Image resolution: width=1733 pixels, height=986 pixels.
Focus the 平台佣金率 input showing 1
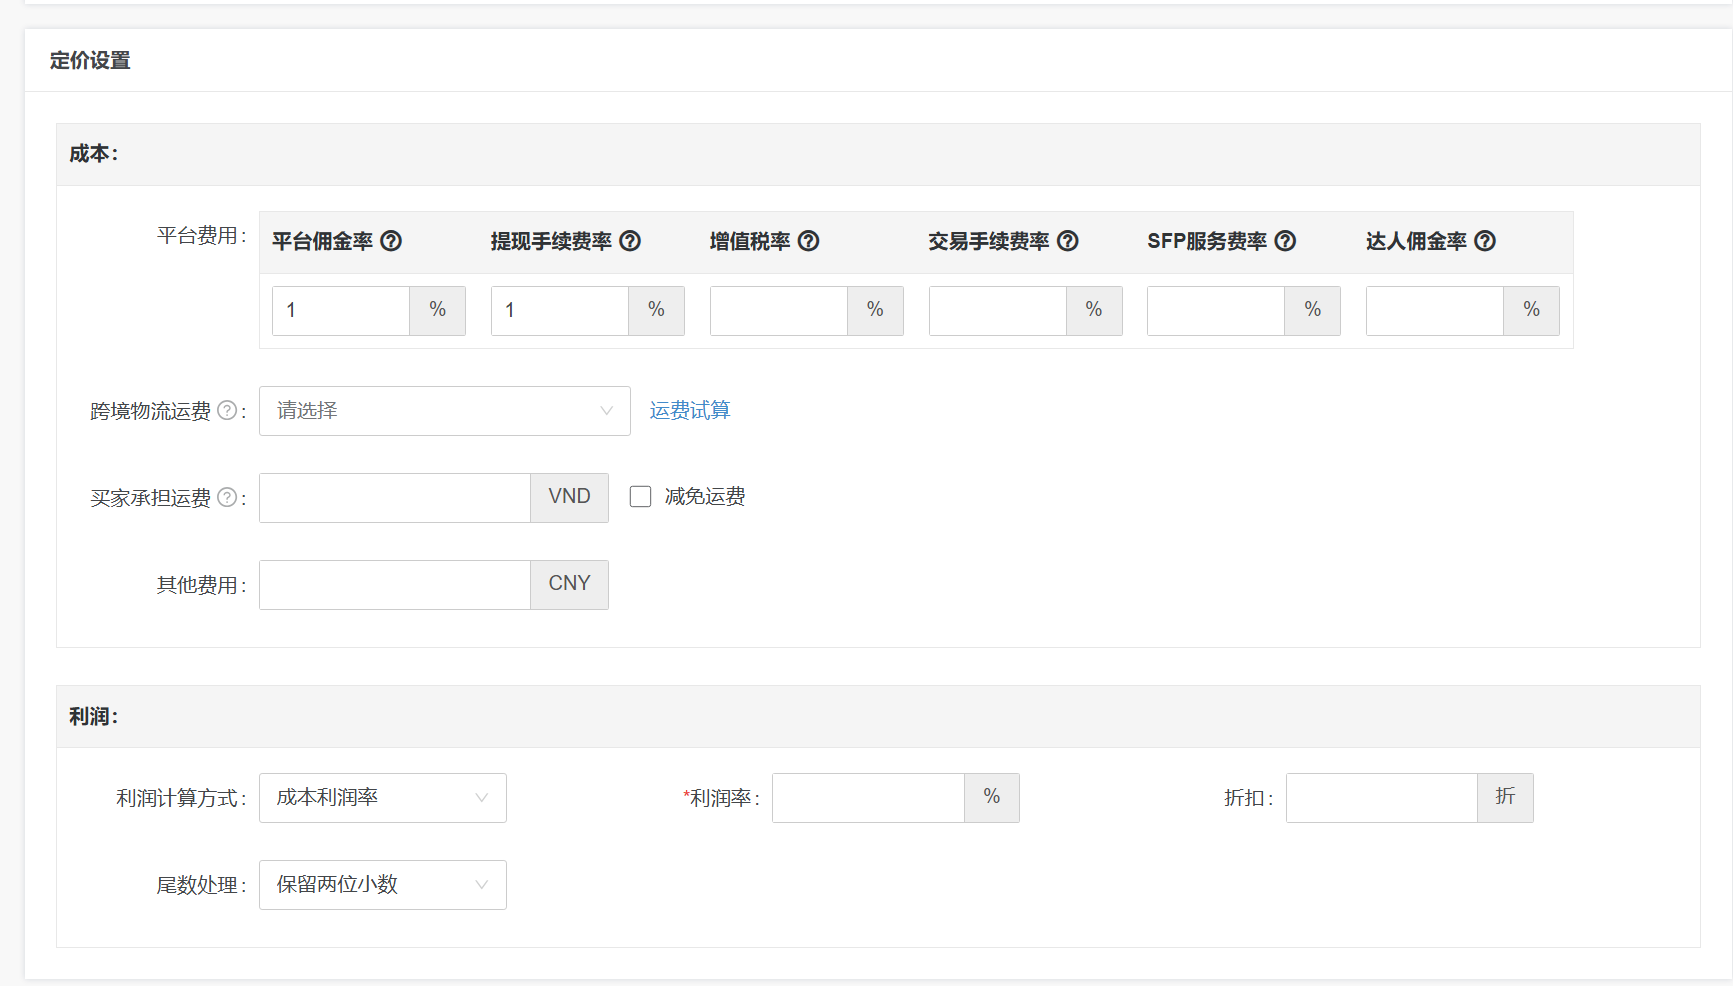(x=340, y=310)
